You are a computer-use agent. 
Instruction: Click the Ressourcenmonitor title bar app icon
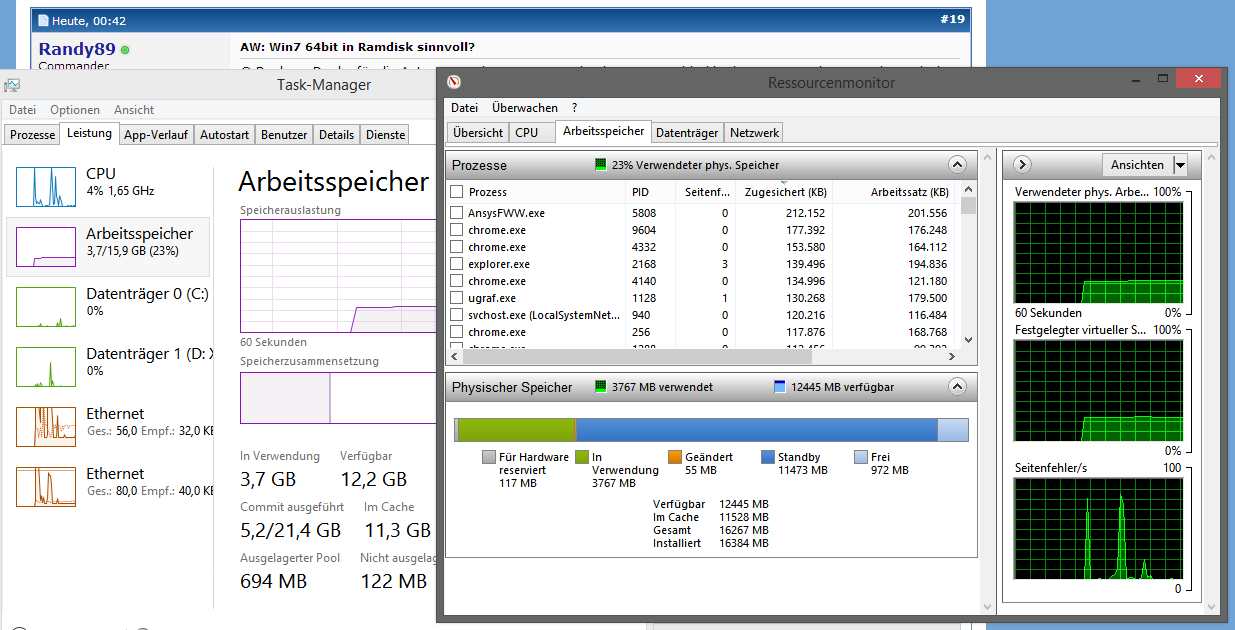[454, 82]
